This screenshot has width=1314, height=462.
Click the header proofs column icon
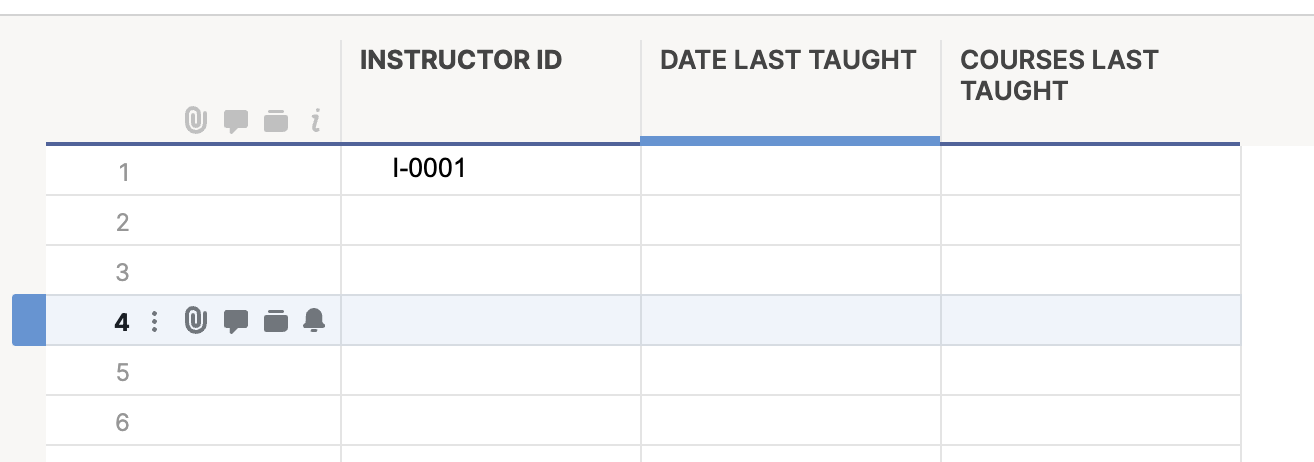(276, 122)
